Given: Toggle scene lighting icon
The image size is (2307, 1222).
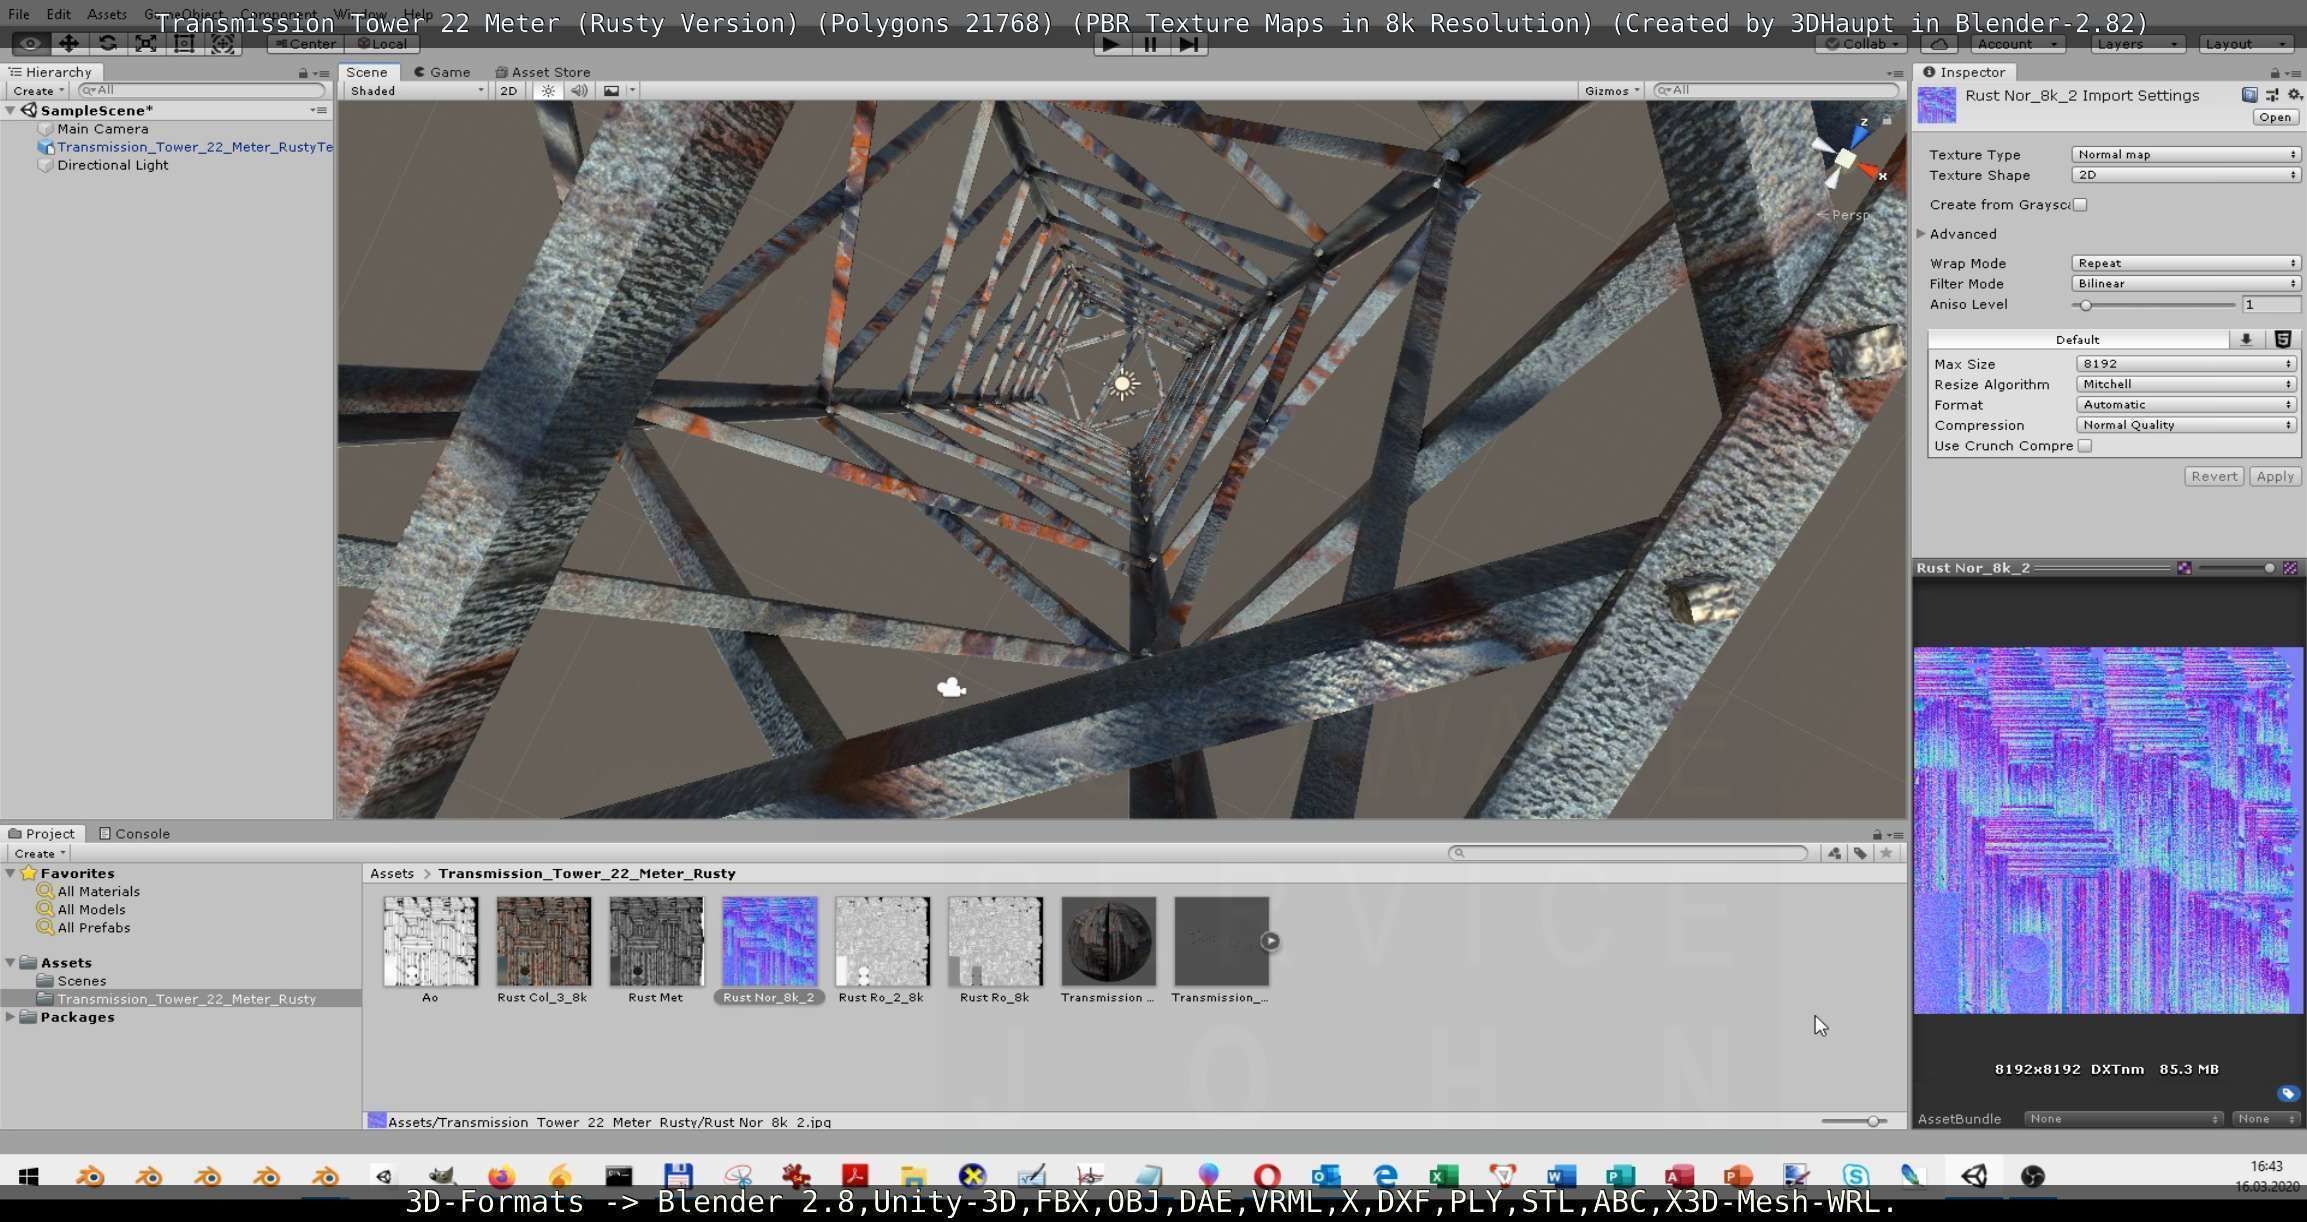Looking at the screenshot, I should [548, 91].
